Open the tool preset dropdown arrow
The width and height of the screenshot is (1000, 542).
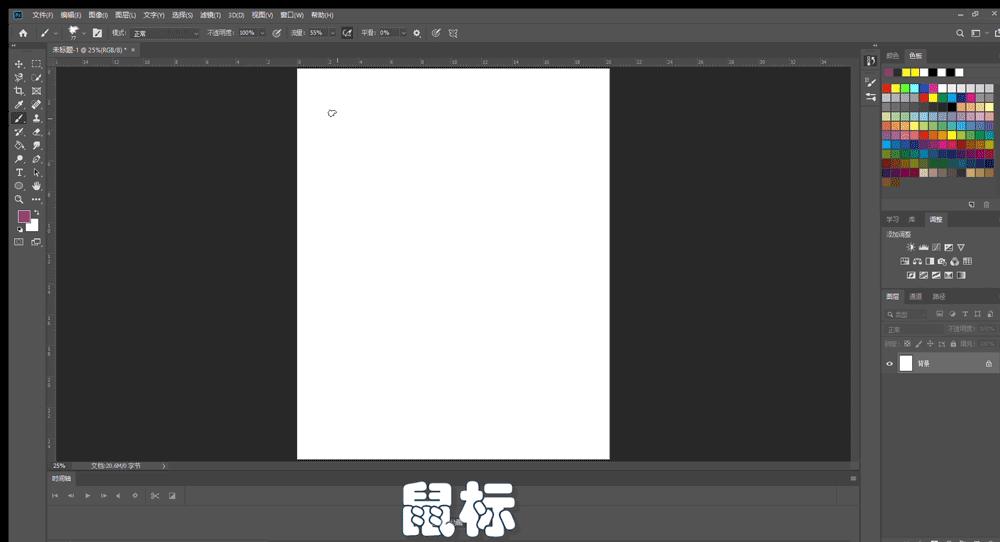[x=56, y=34]
